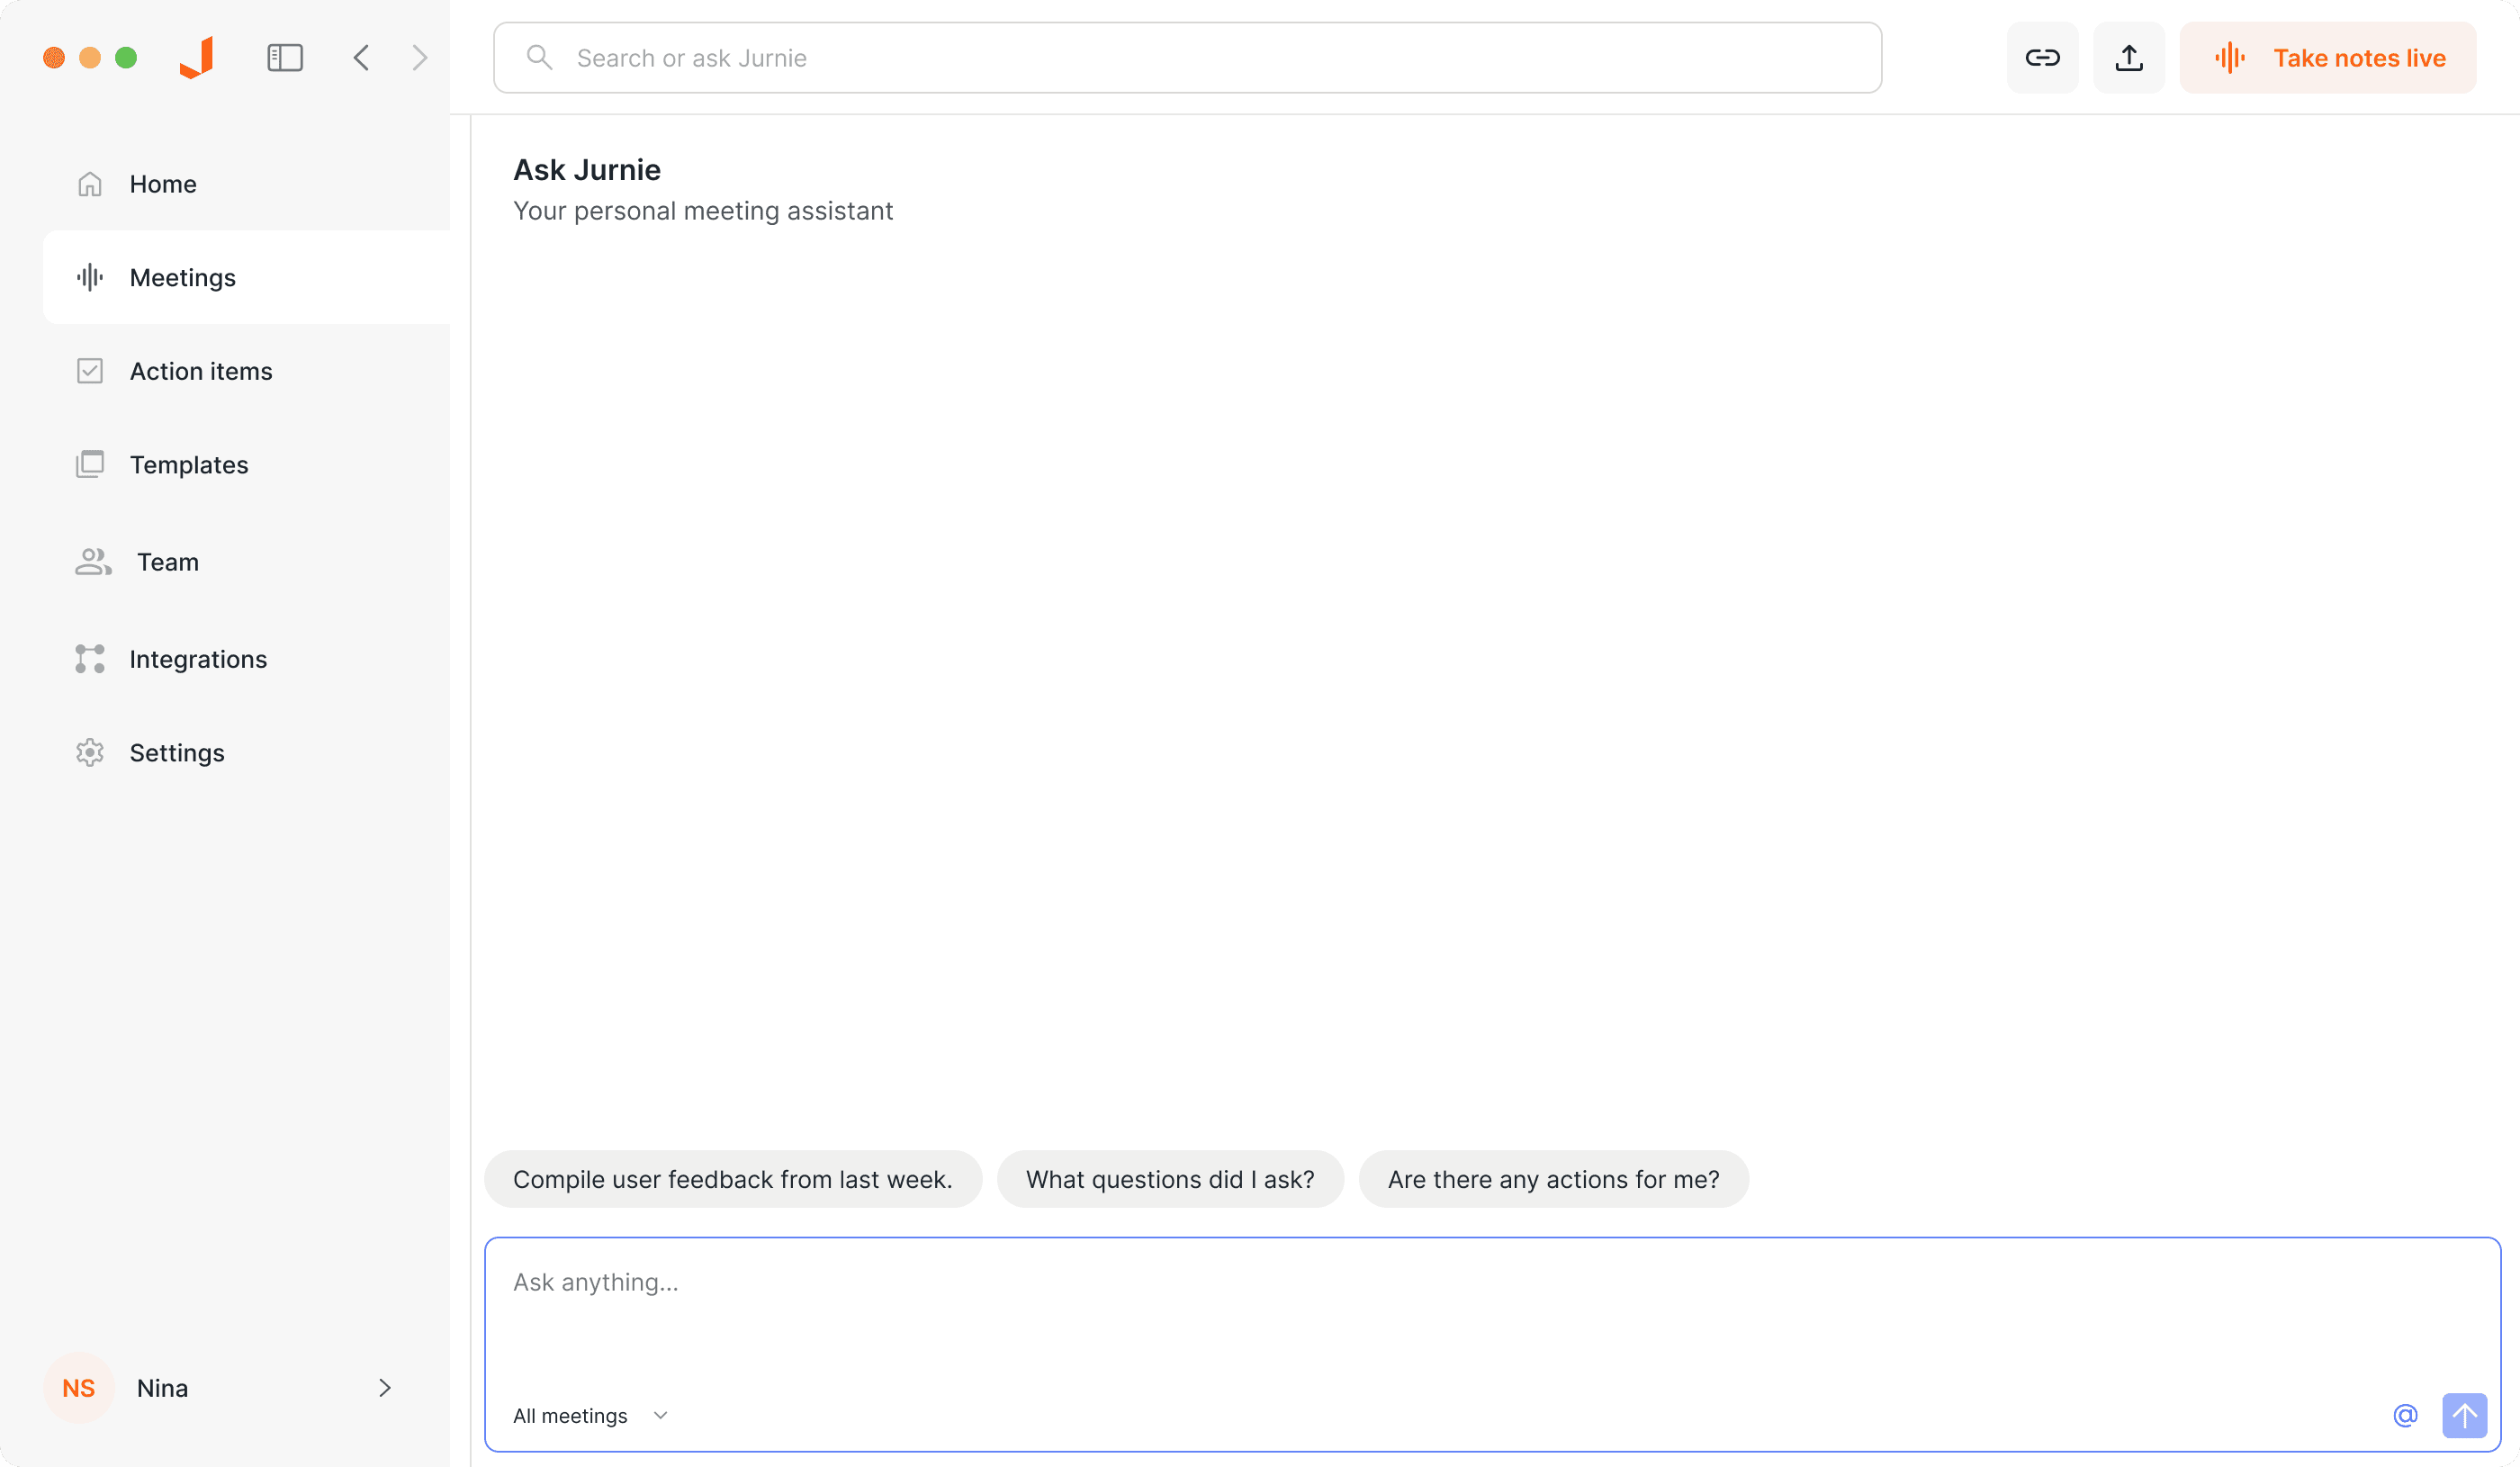This screenshot has height=1467, width=2520.
Task: Open Integrations via its nodes icon
Action: (90, 658)
